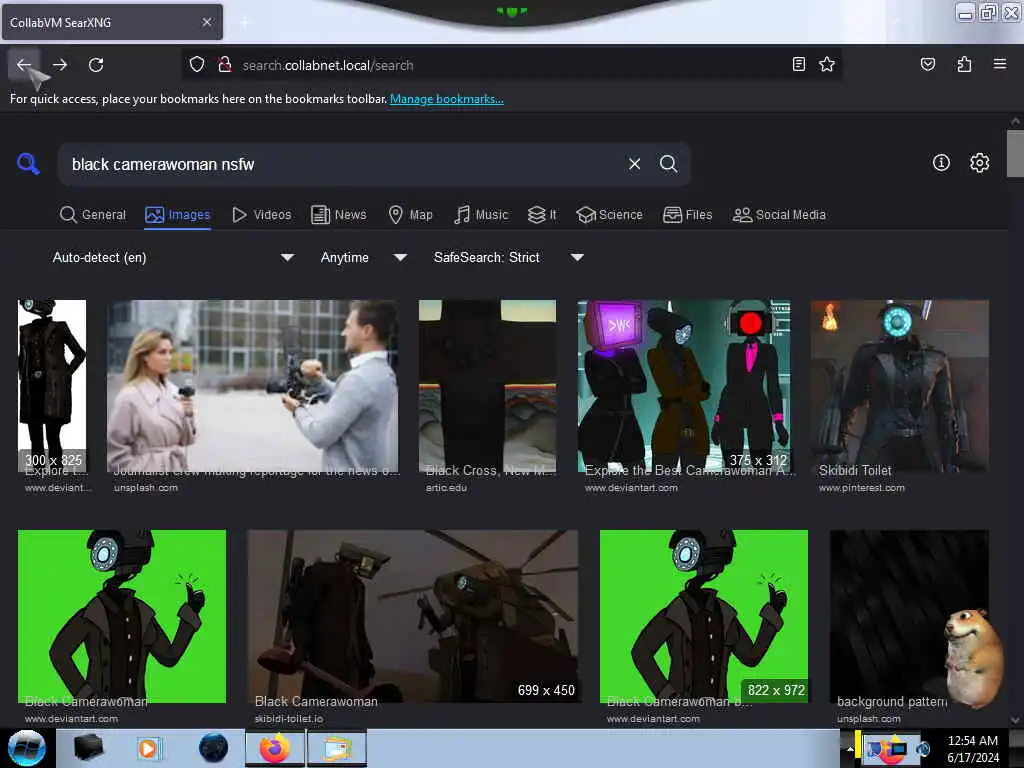1024x768 pixels.
Task: Launch media player from the taskbar
Action: tap(148, 748)
